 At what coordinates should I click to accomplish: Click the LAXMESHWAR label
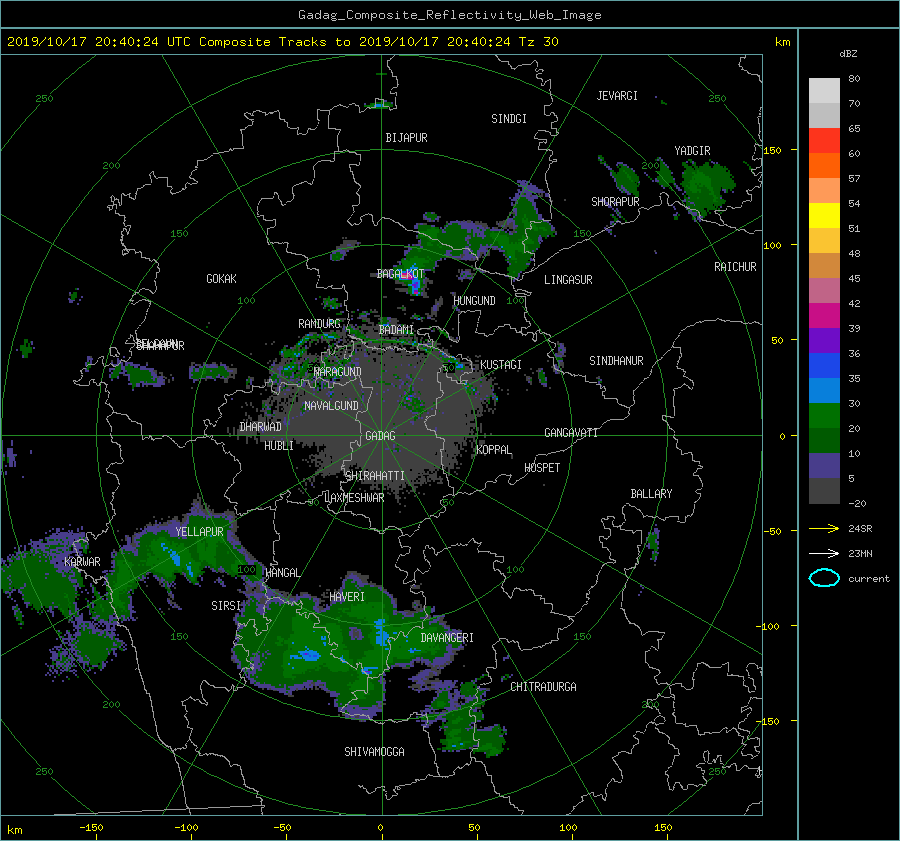point(354,498)
